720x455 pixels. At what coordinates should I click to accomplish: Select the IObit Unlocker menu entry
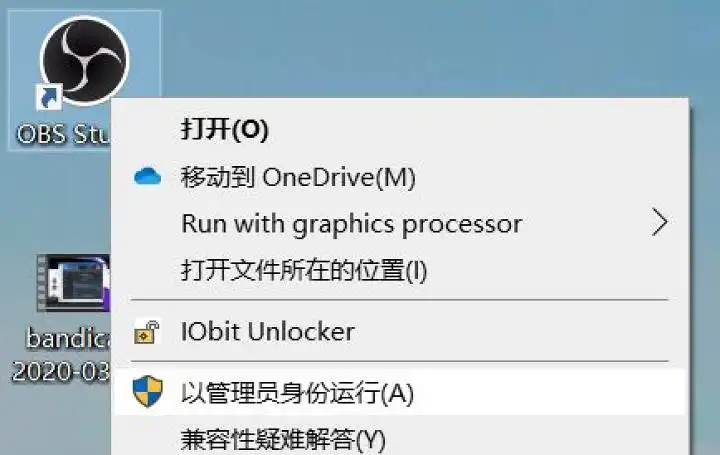267,331
